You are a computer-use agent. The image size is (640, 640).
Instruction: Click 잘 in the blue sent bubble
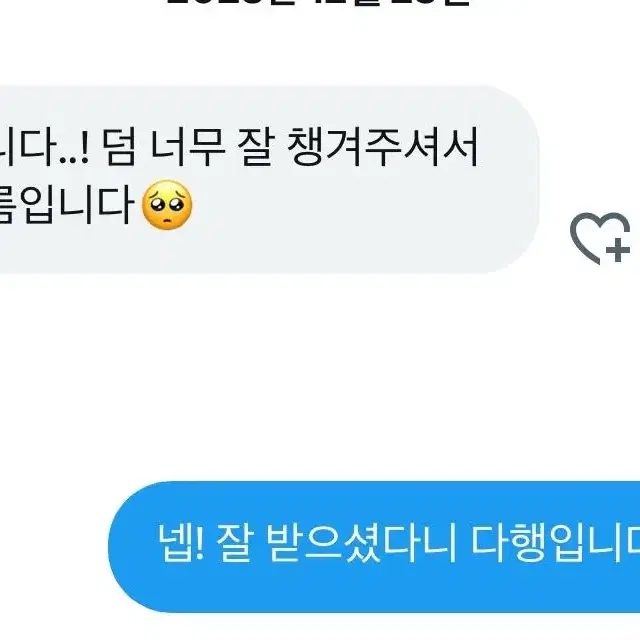coord(233,542)
